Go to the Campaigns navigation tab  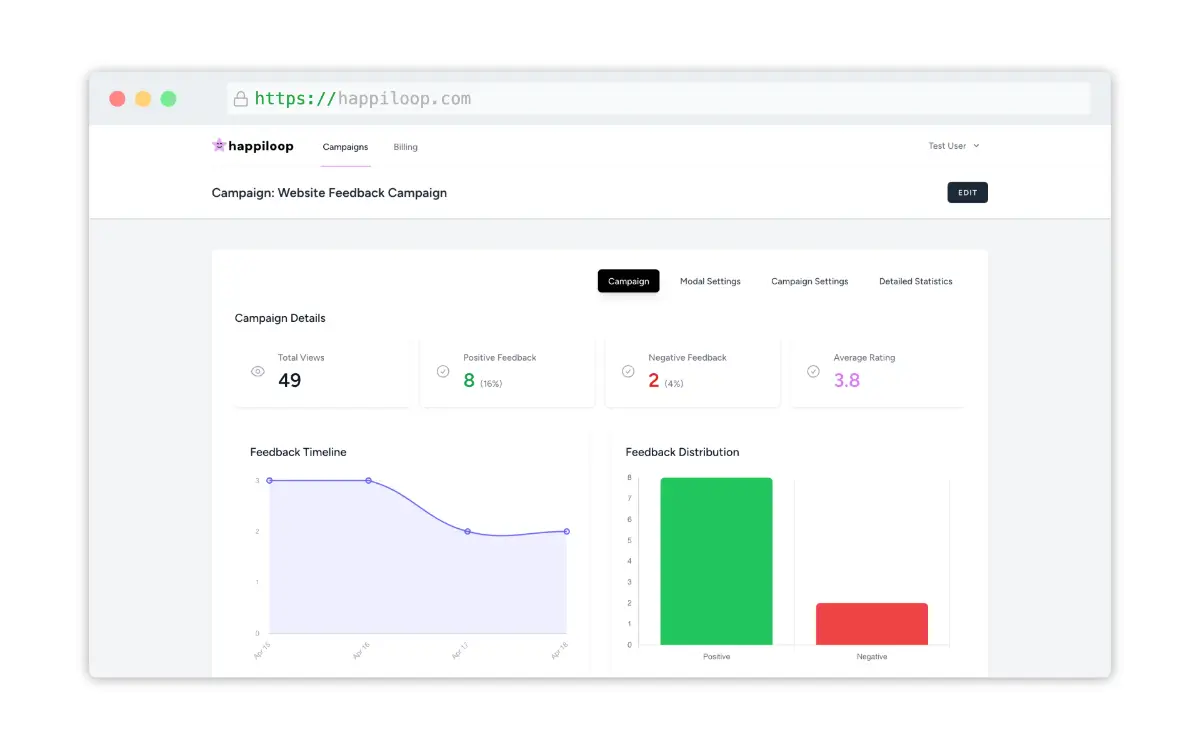click(x=345, y=147)
